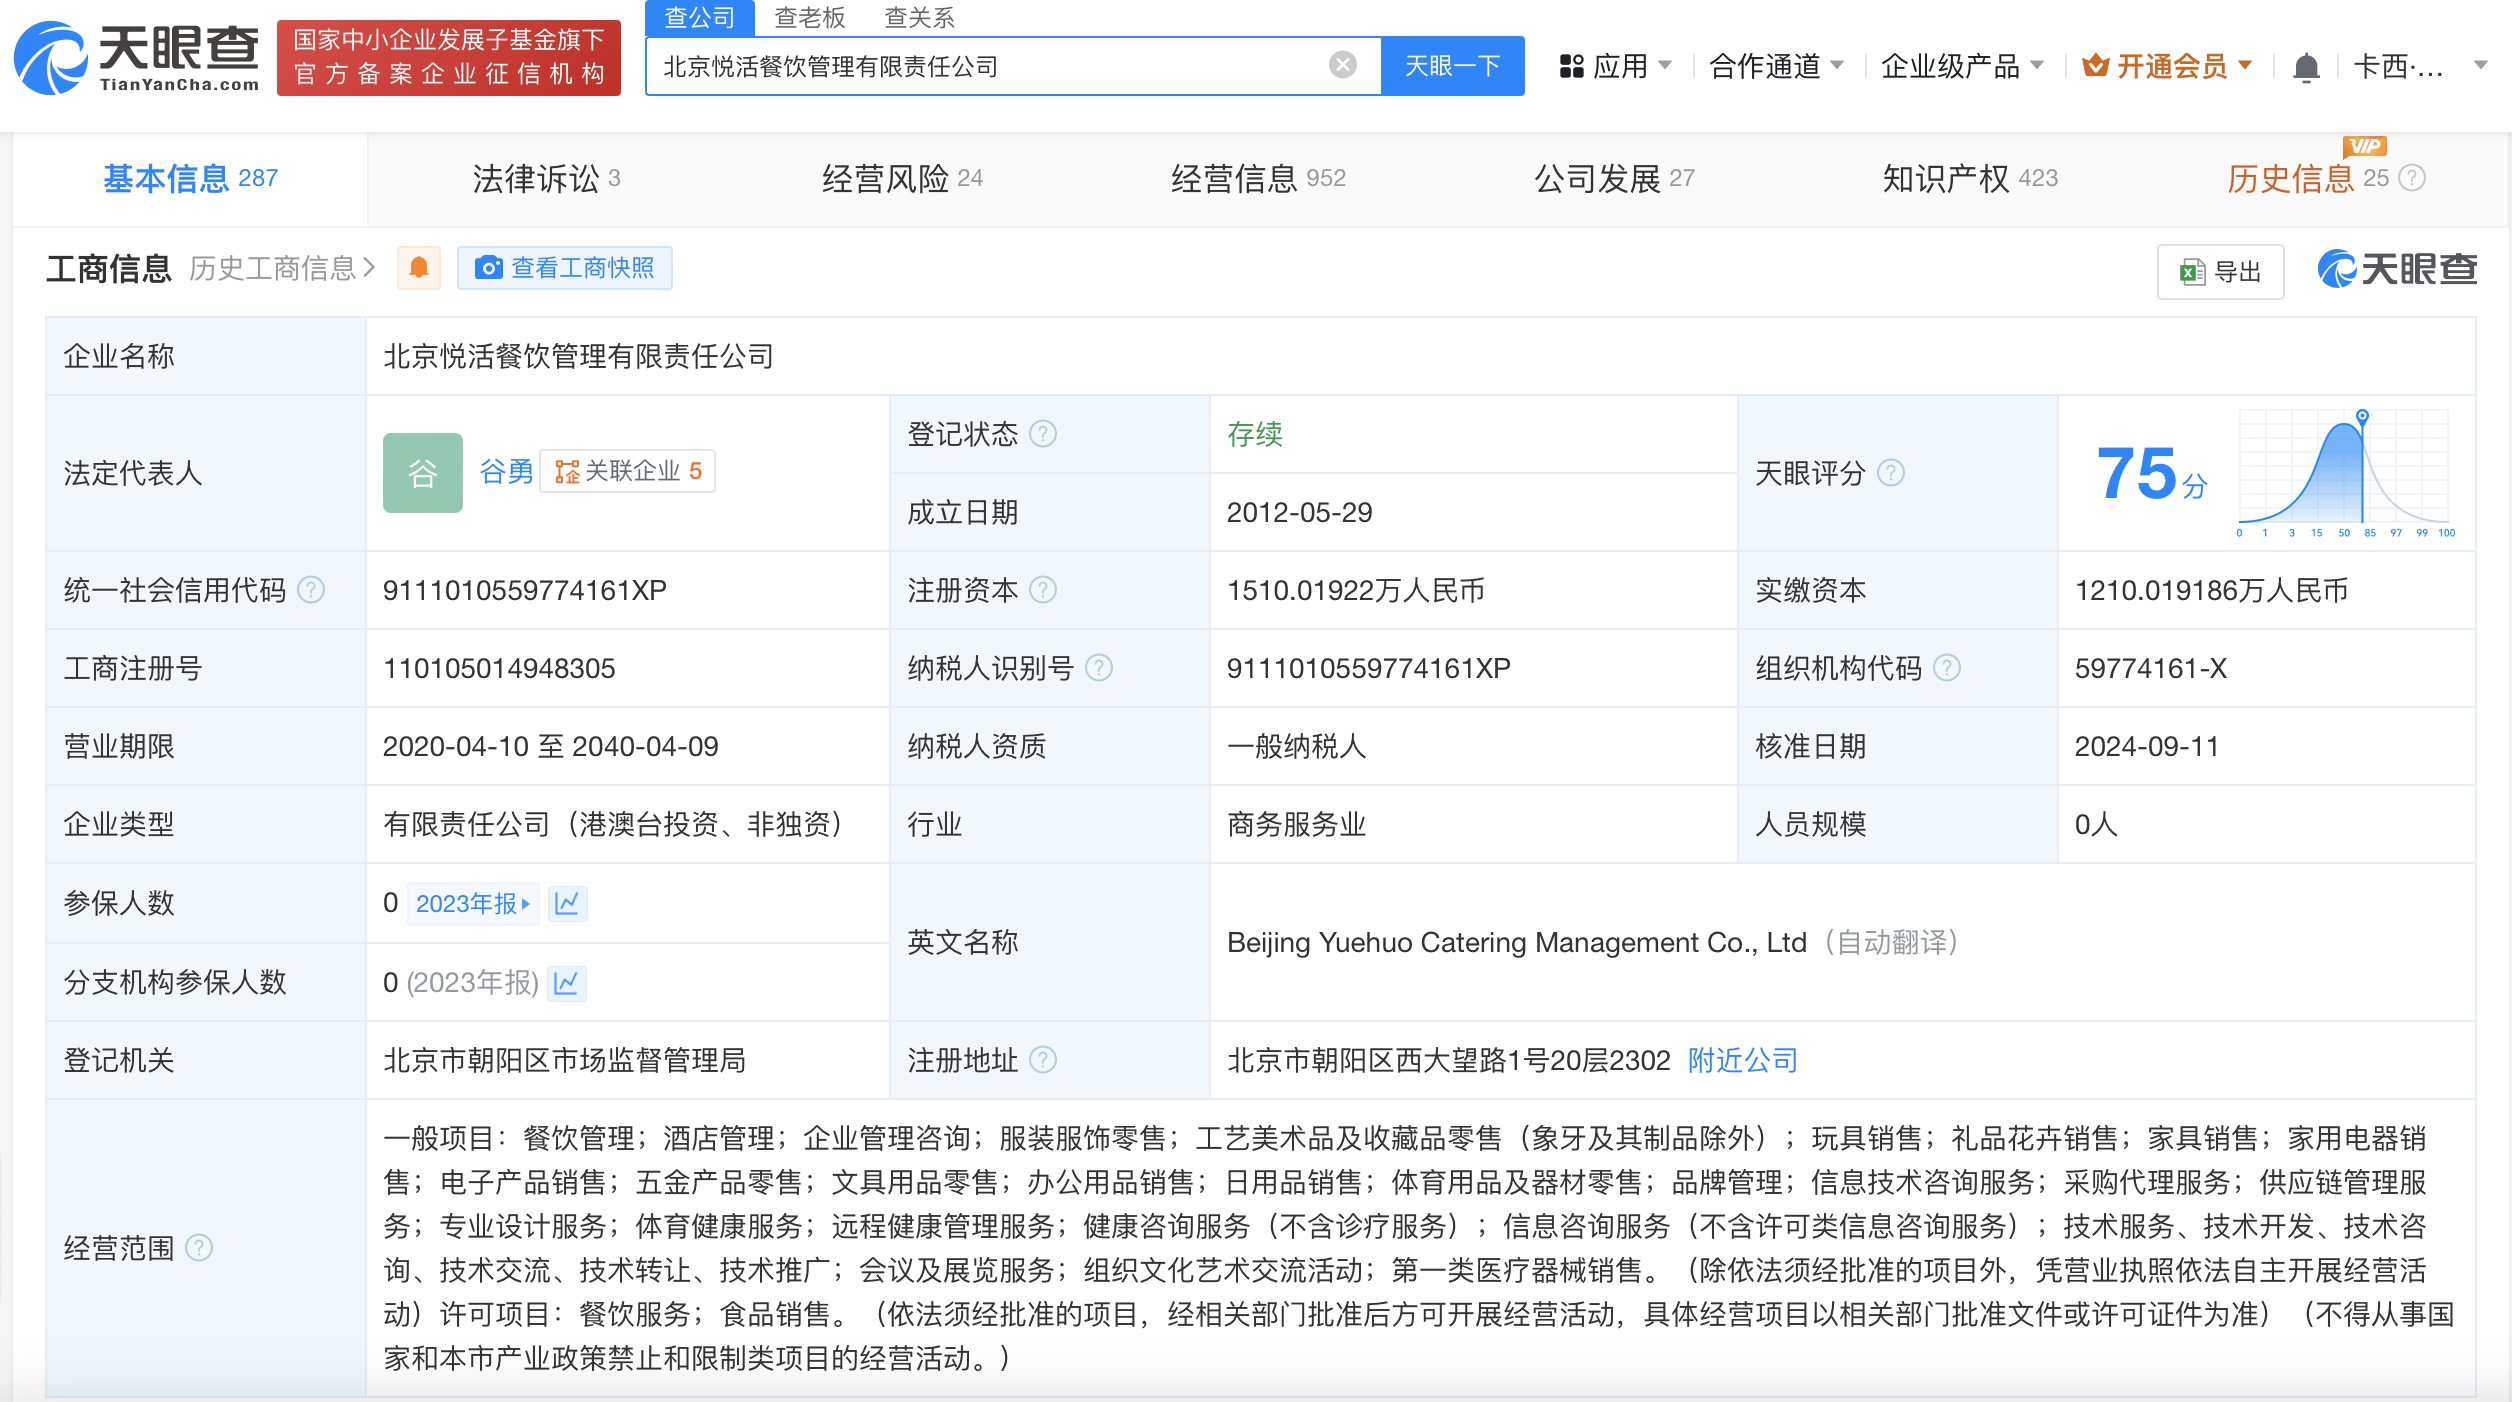This screenshot has height=1402, width=2512.
Task: Switch to 查公司 search tab
Action: 699,17
